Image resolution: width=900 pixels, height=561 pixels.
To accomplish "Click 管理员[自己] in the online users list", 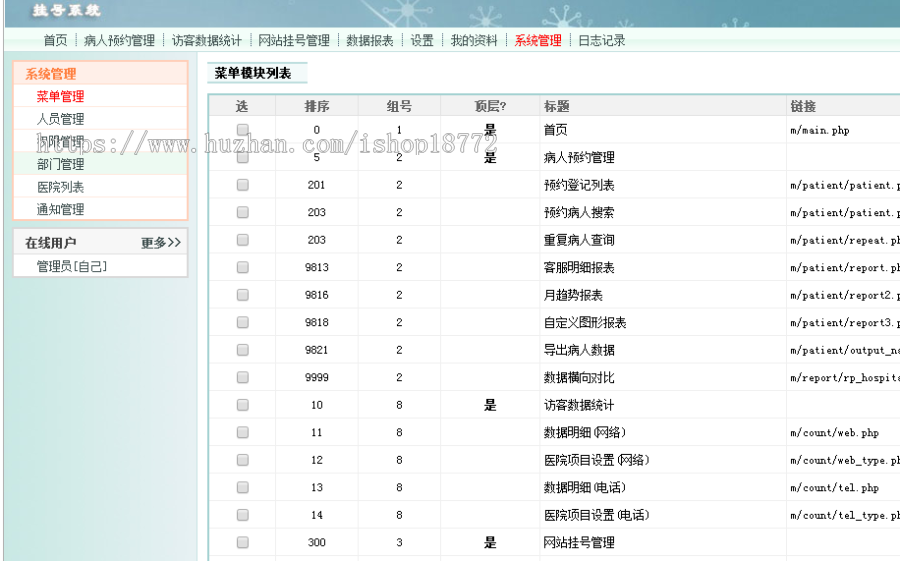I will [71, 266].
